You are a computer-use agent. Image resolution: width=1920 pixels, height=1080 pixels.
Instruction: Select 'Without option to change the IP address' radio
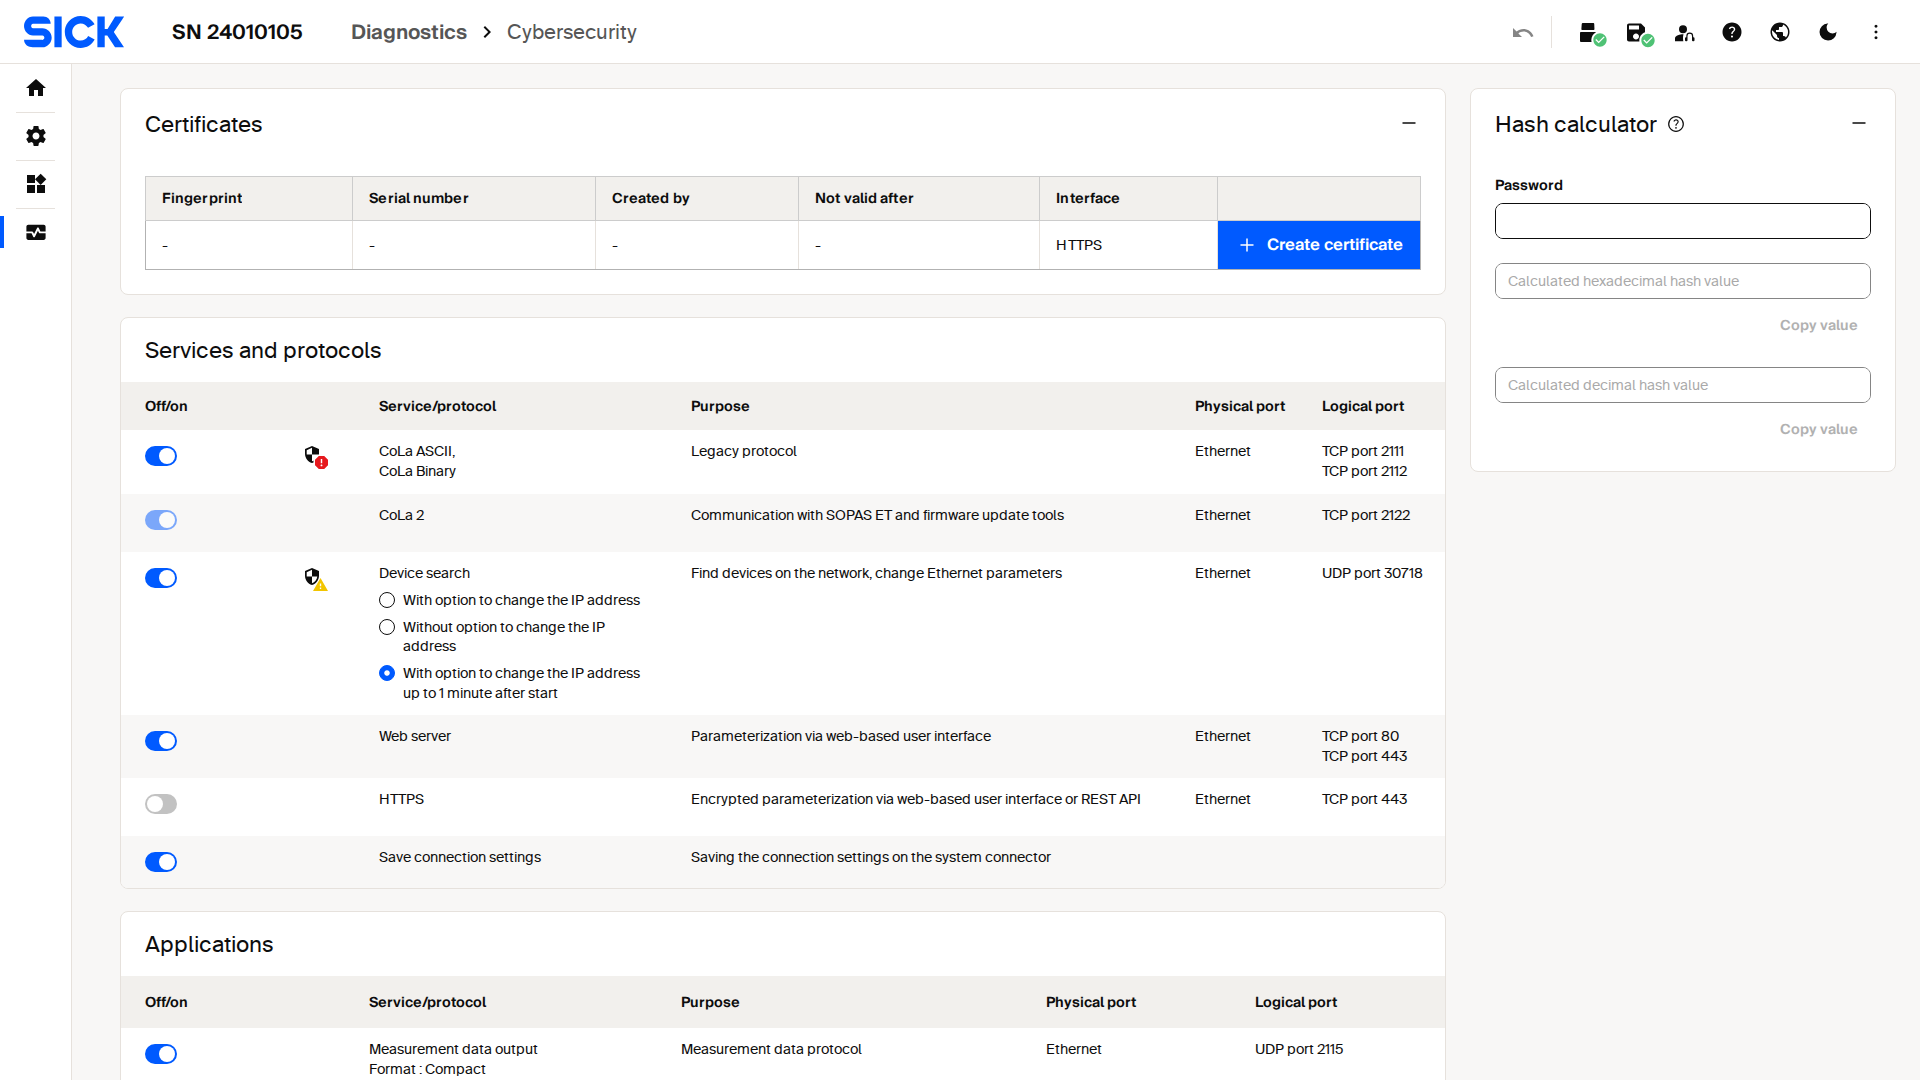pyautogui.click(x=387, y=627)
